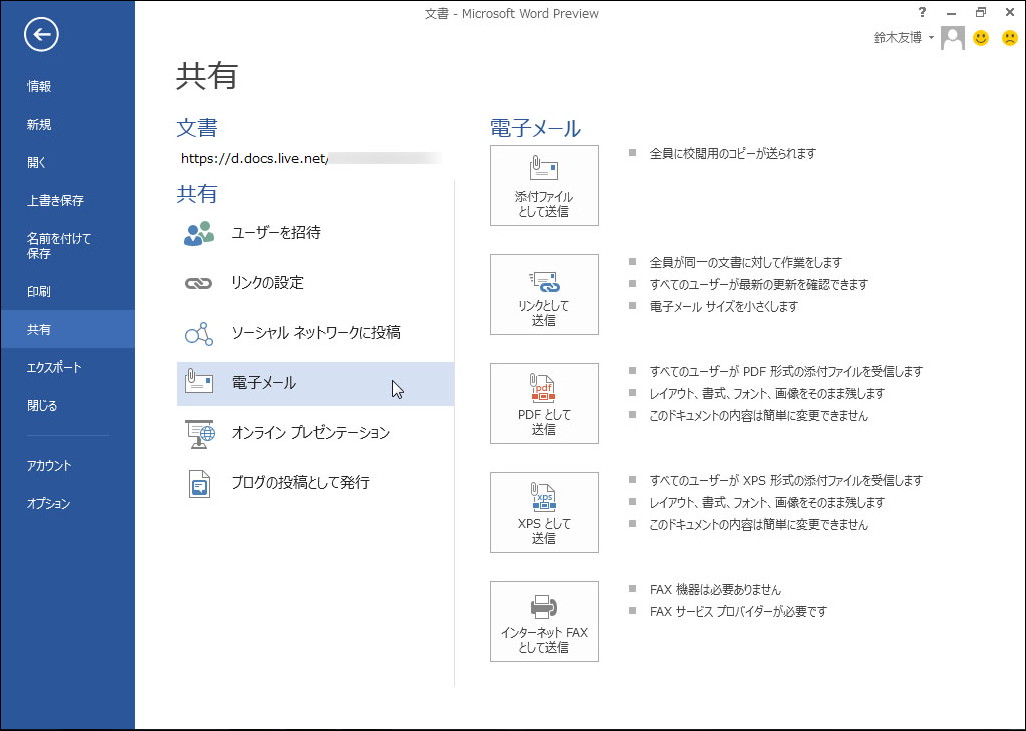Click the オンライン プレゼンテーション icon
The height and width of the screenshot is (731, 1026).
pos(200,433)
